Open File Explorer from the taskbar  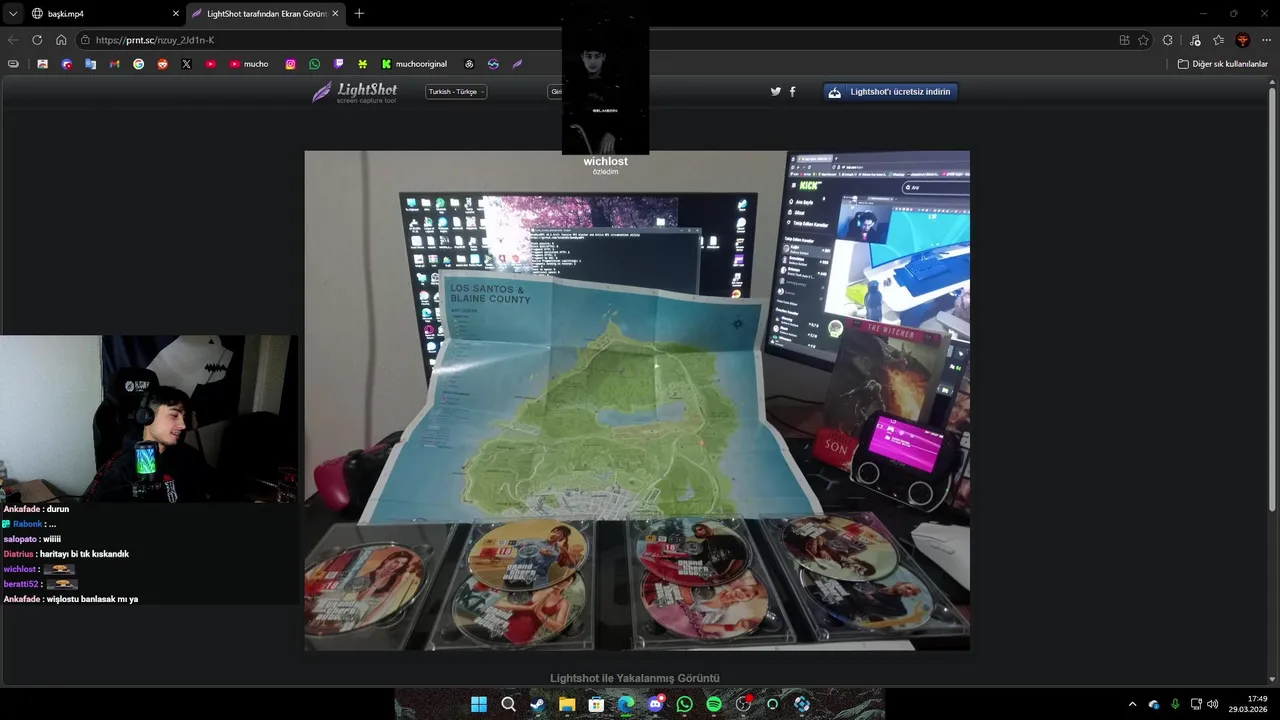pos(567,704)
